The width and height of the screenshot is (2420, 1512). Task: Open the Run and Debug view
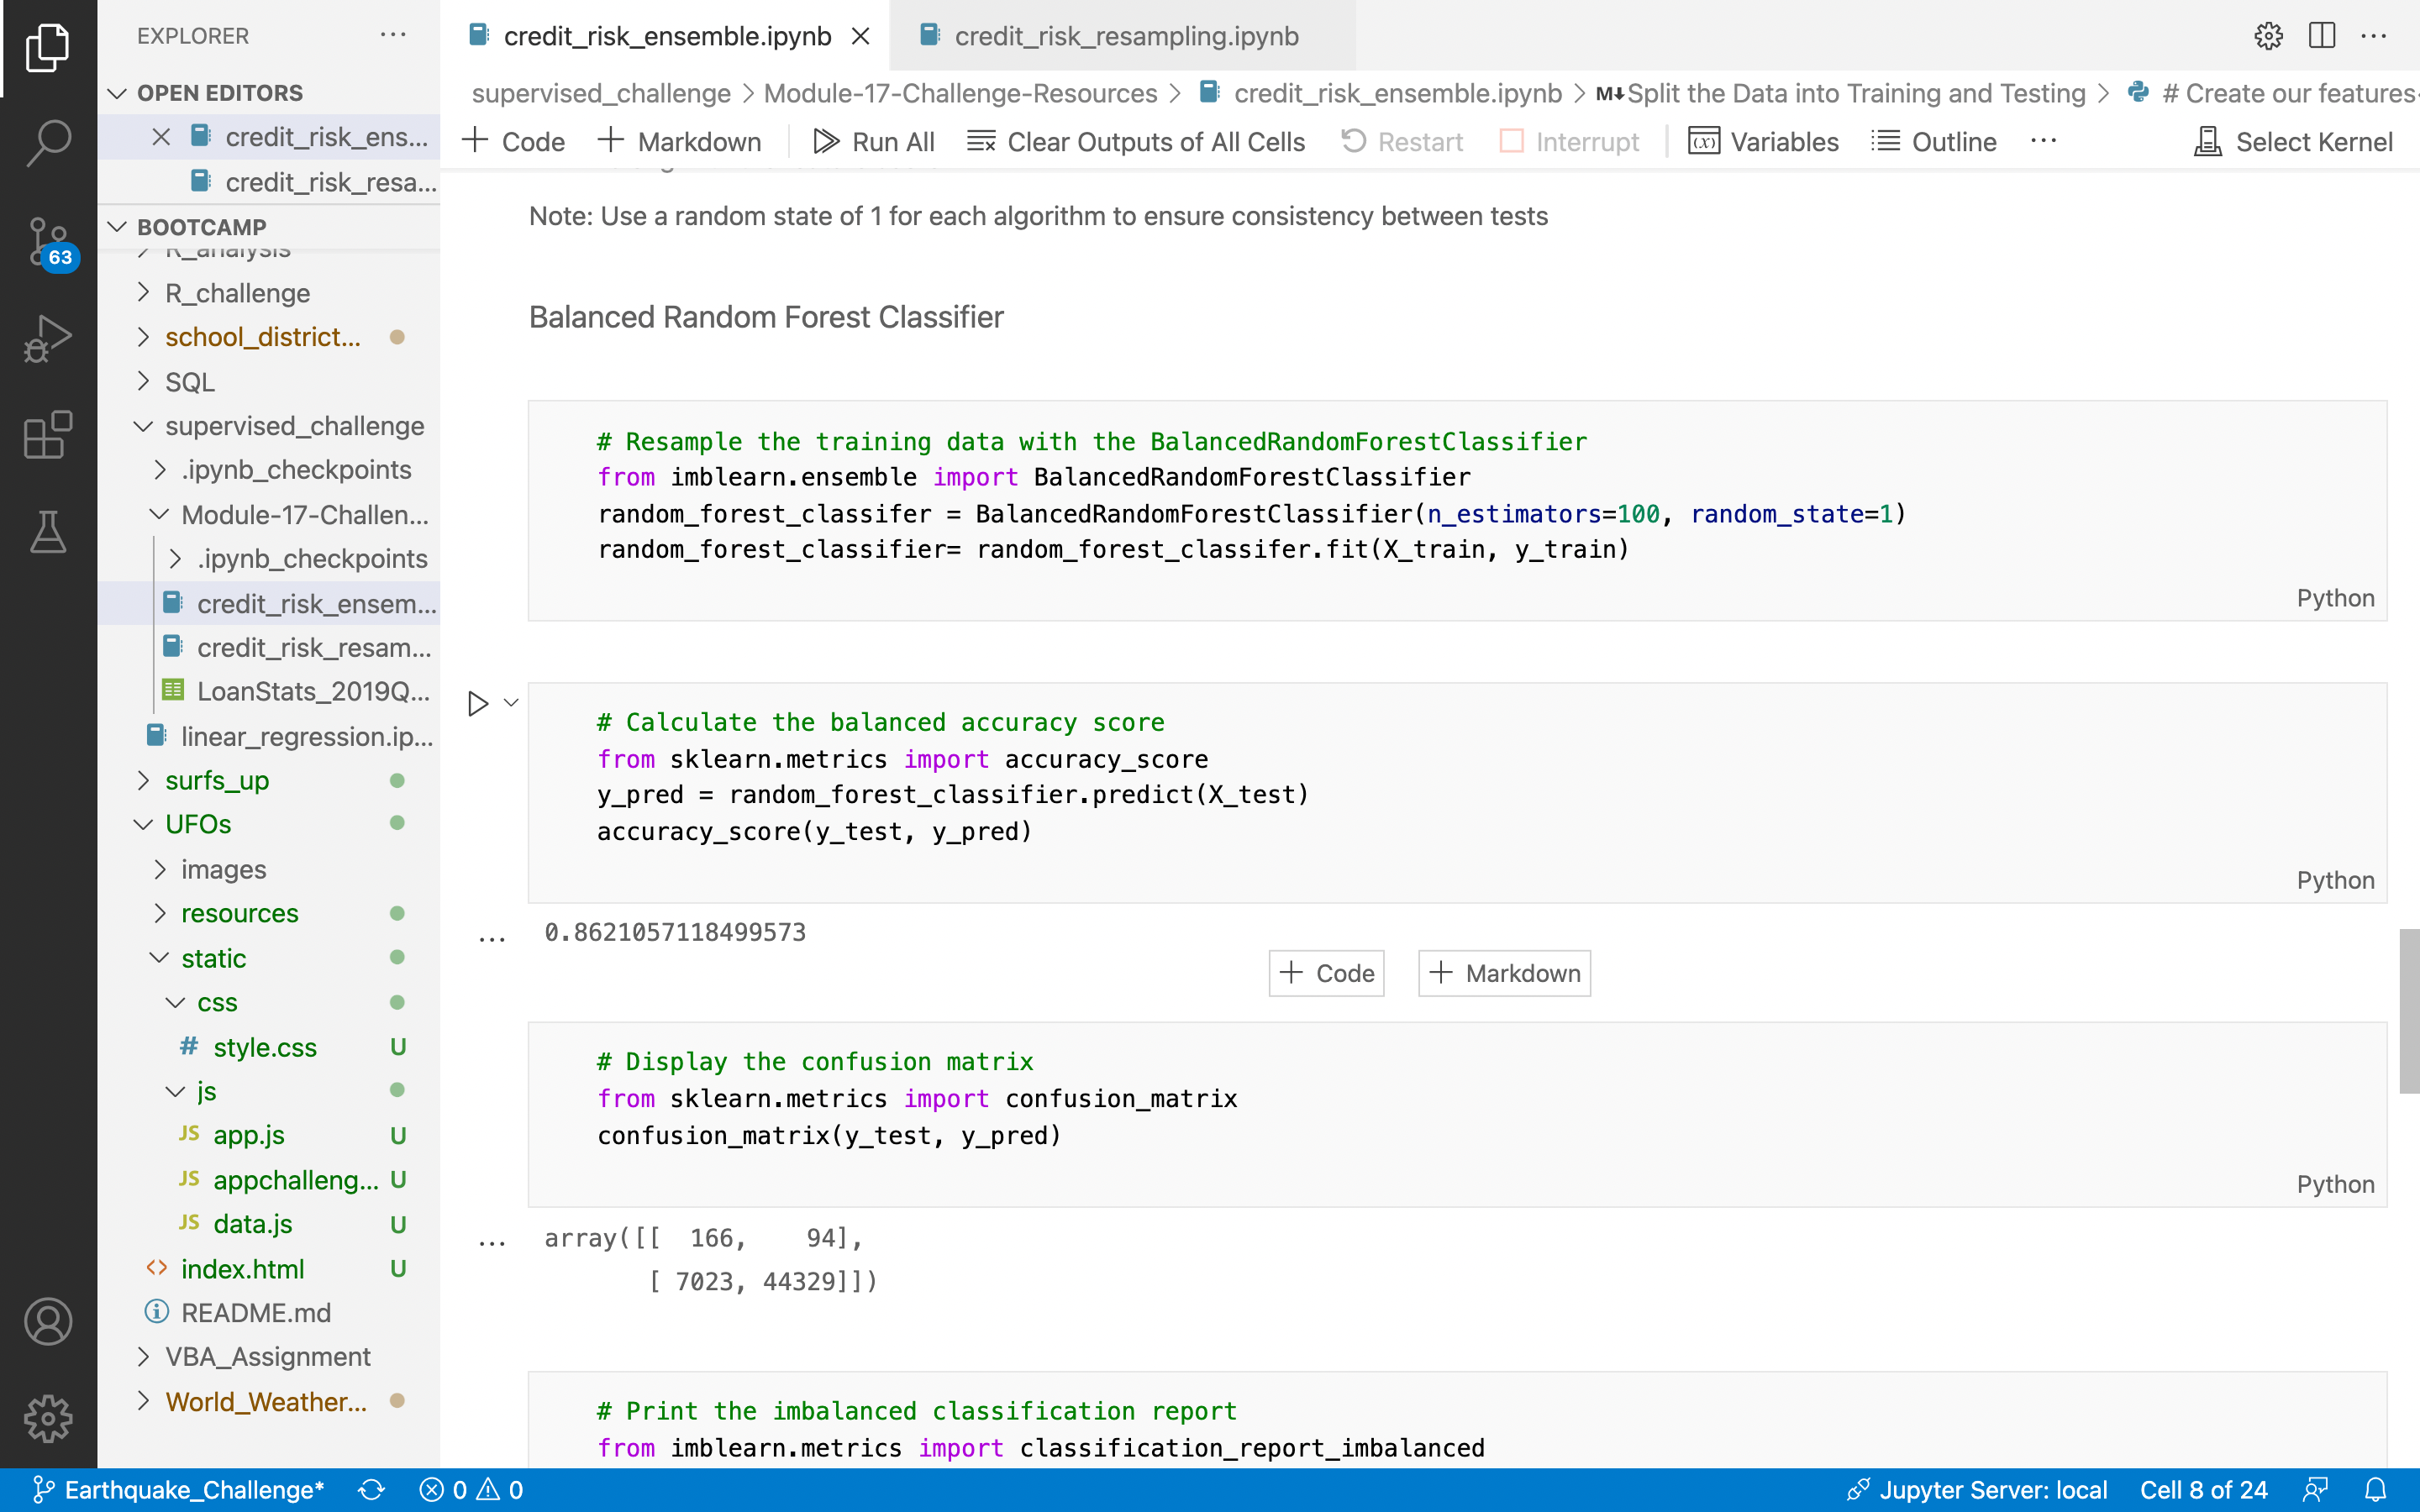[47, 338]
